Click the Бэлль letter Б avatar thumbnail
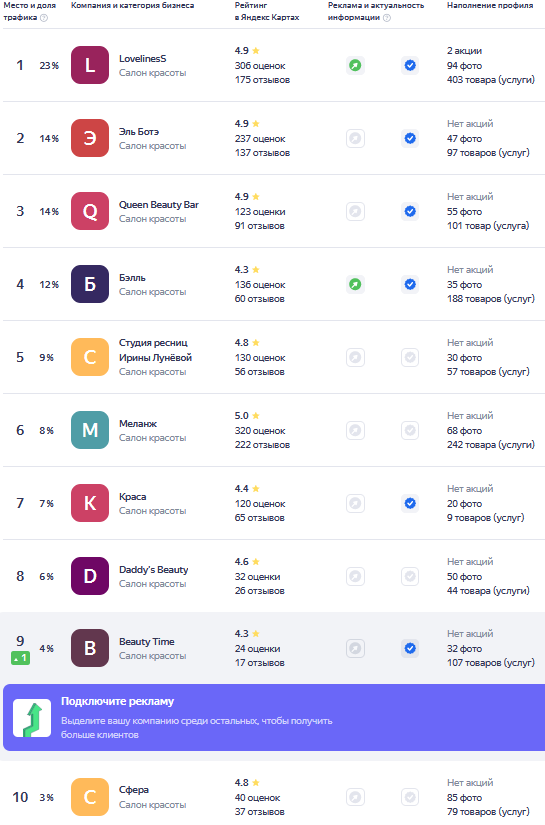The width and height of the screenshot is (545, 825). tap(90, 284)
